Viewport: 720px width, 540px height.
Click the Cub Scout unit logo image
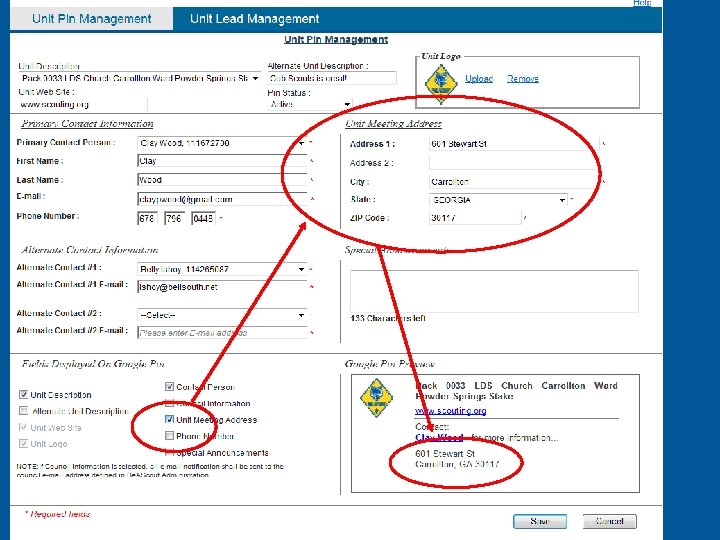coord(441,84)
